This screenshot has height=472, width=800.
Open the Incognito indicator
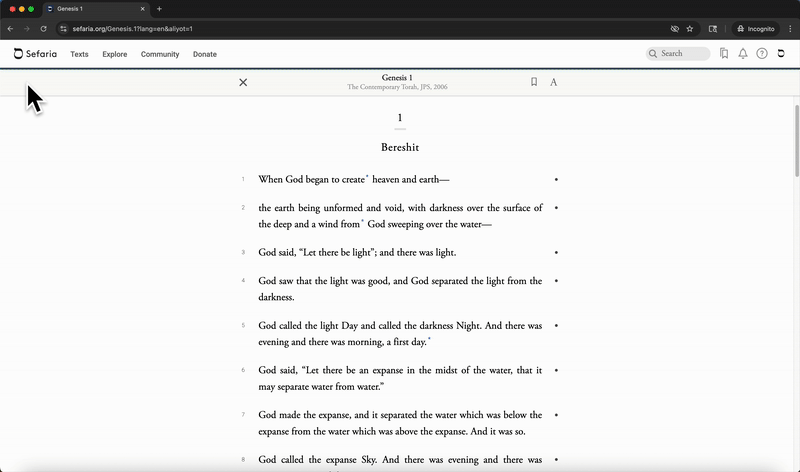tap(756, 29)
